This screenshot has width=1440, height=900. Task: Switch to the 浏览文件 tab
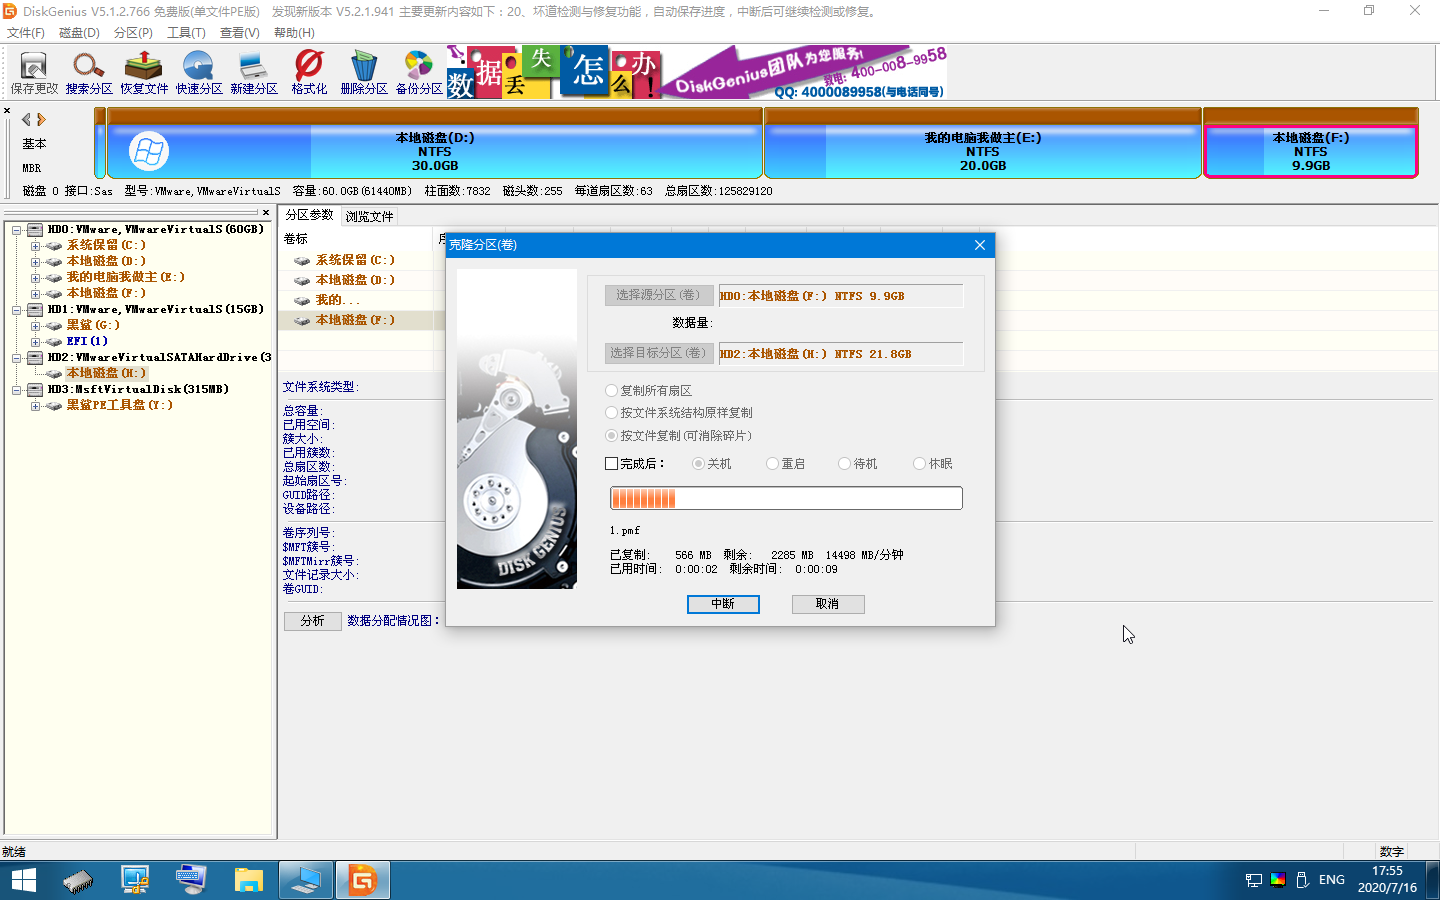pos(370,216)
